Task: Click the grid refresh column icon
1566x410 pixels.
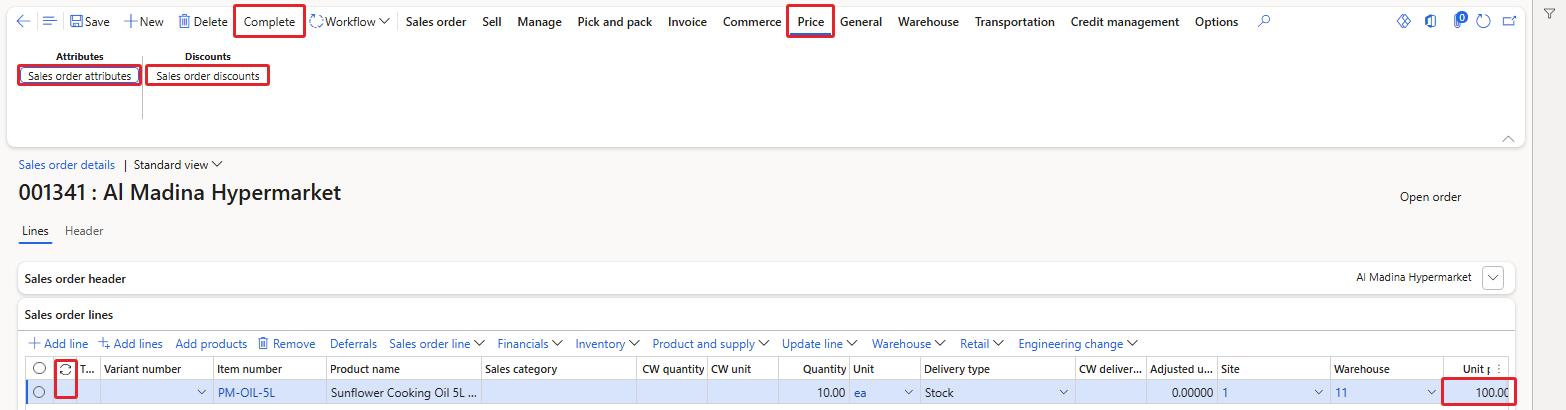Action: point(65,369)
